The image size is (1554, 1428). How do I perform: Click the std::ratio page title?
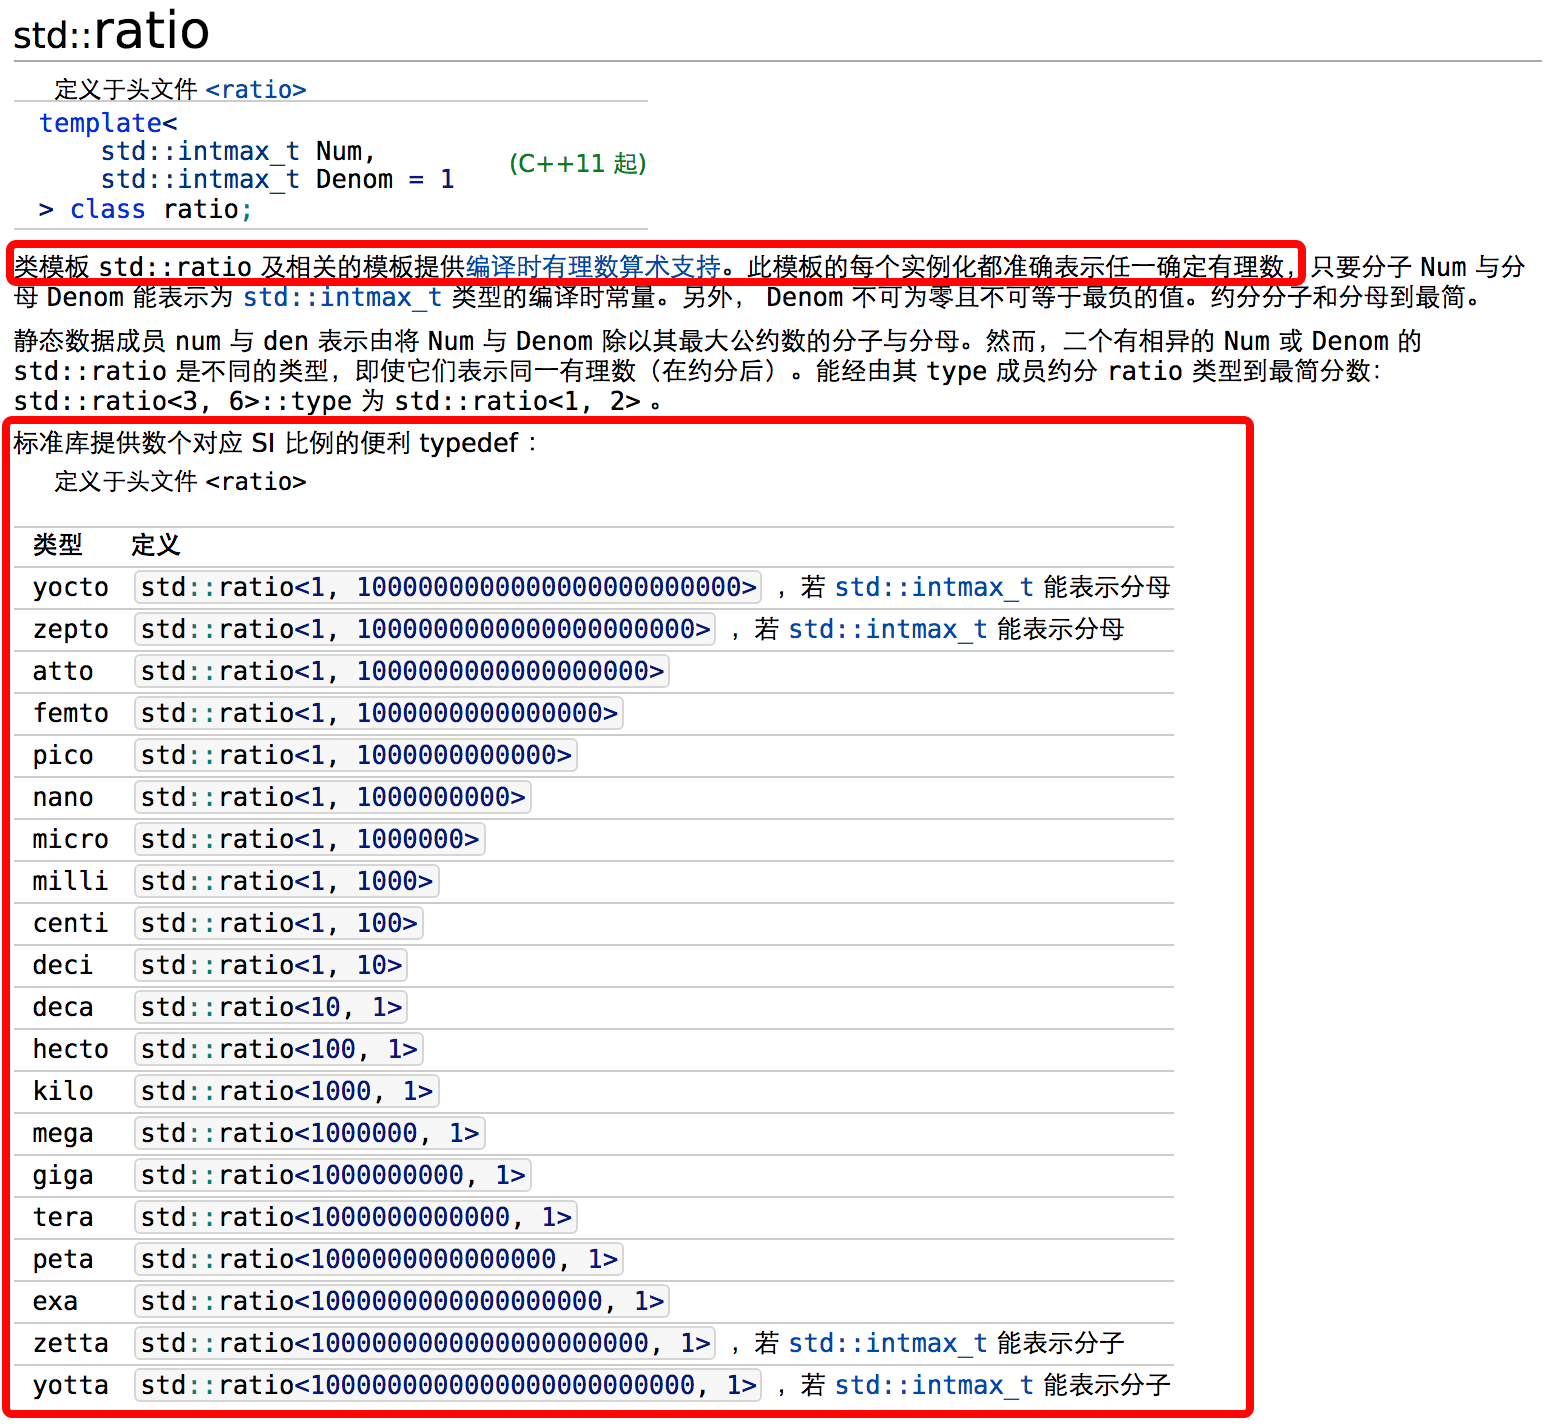point(110,30)
